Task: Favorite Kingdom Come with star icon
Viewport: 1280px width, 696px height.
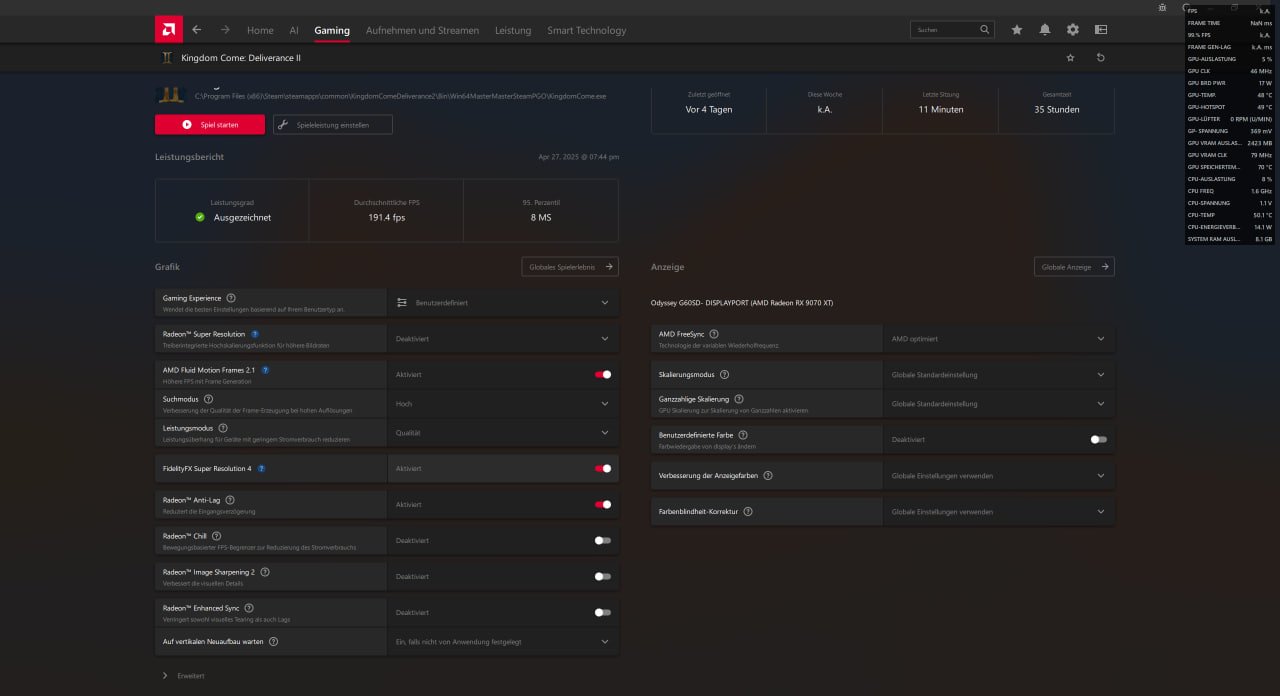Action: click(1071, 58)
